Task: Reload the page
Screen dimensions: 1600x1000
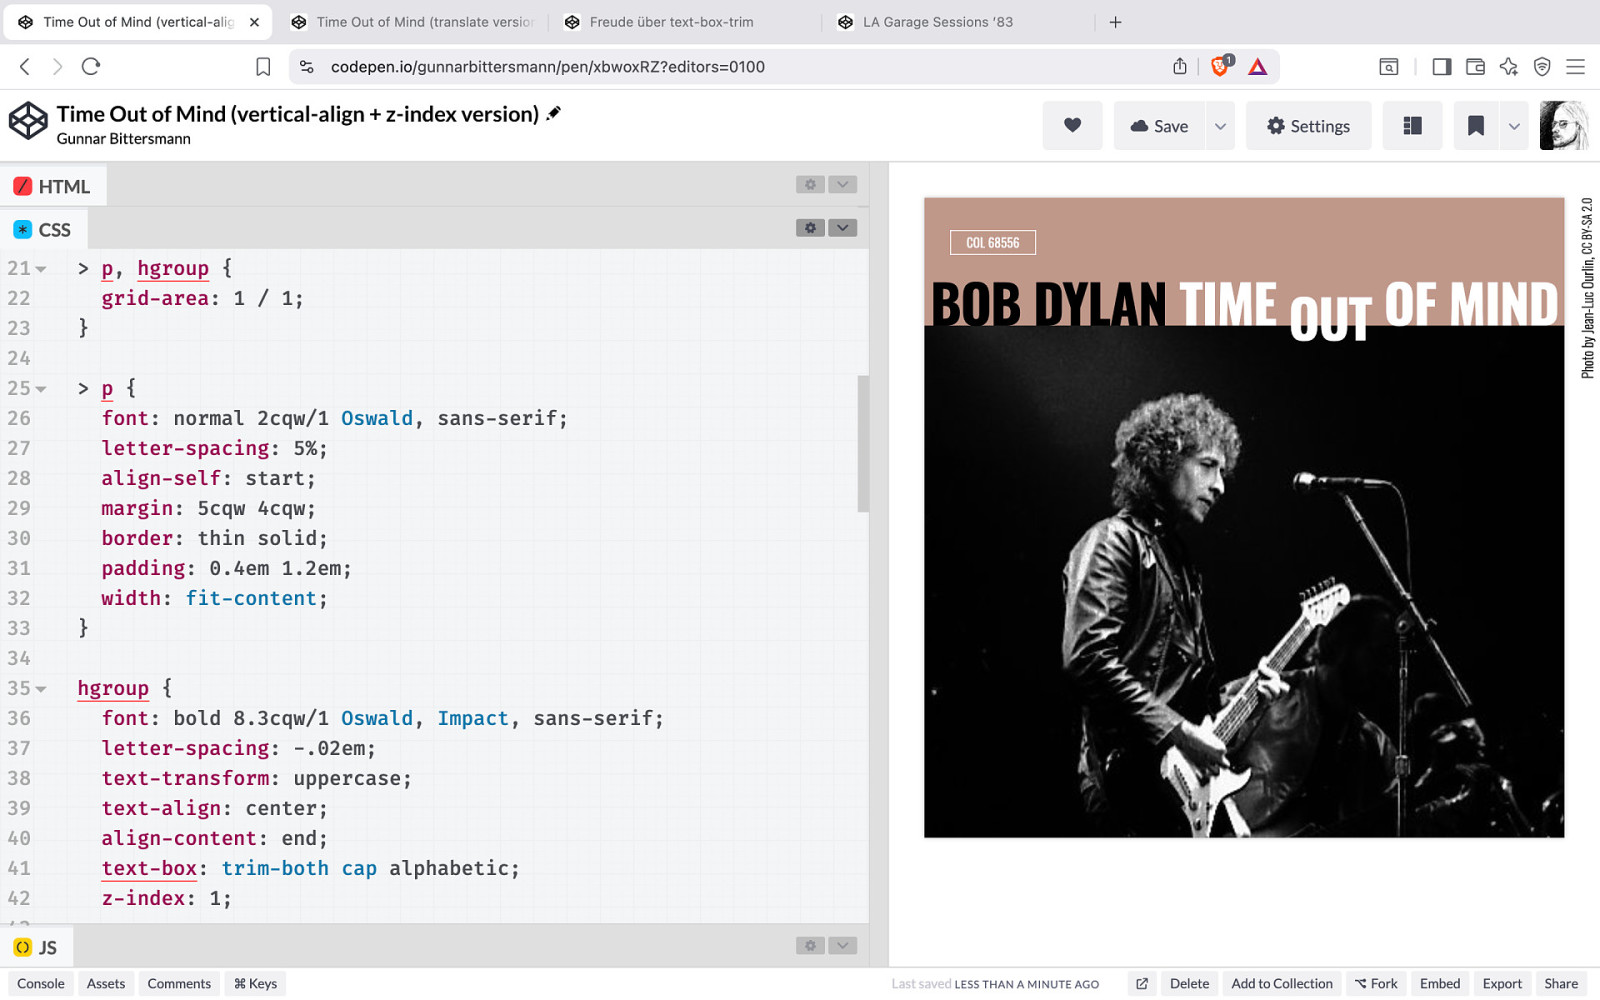Action: (91, 66)
